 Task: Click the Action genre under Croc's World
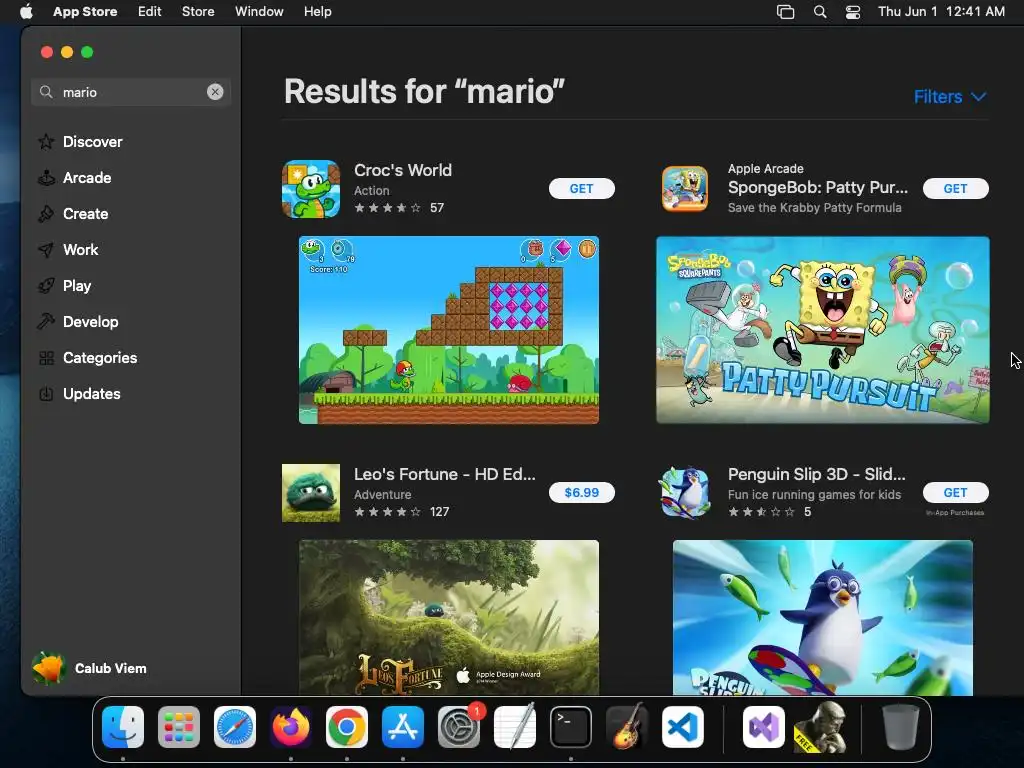(372, 191)
